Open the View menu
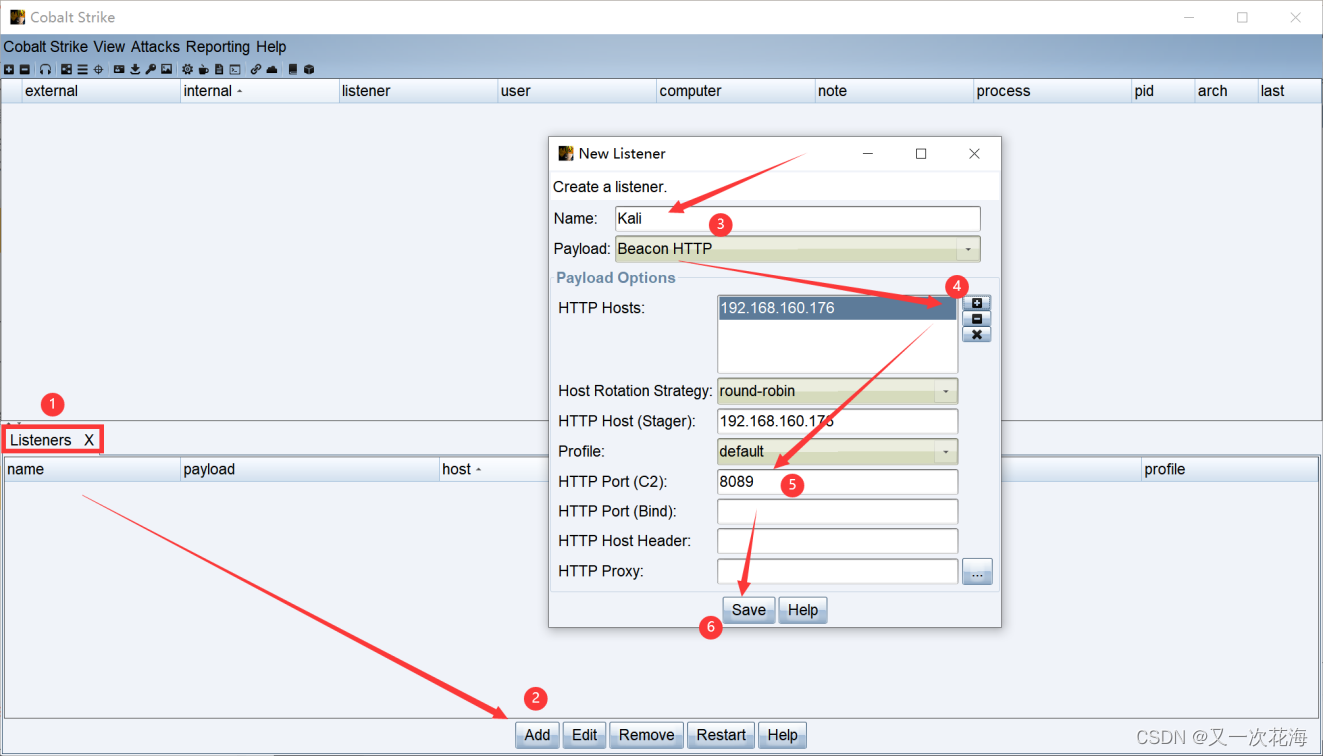The height and width of the screenshot is (756, 1323). (110, 46)
